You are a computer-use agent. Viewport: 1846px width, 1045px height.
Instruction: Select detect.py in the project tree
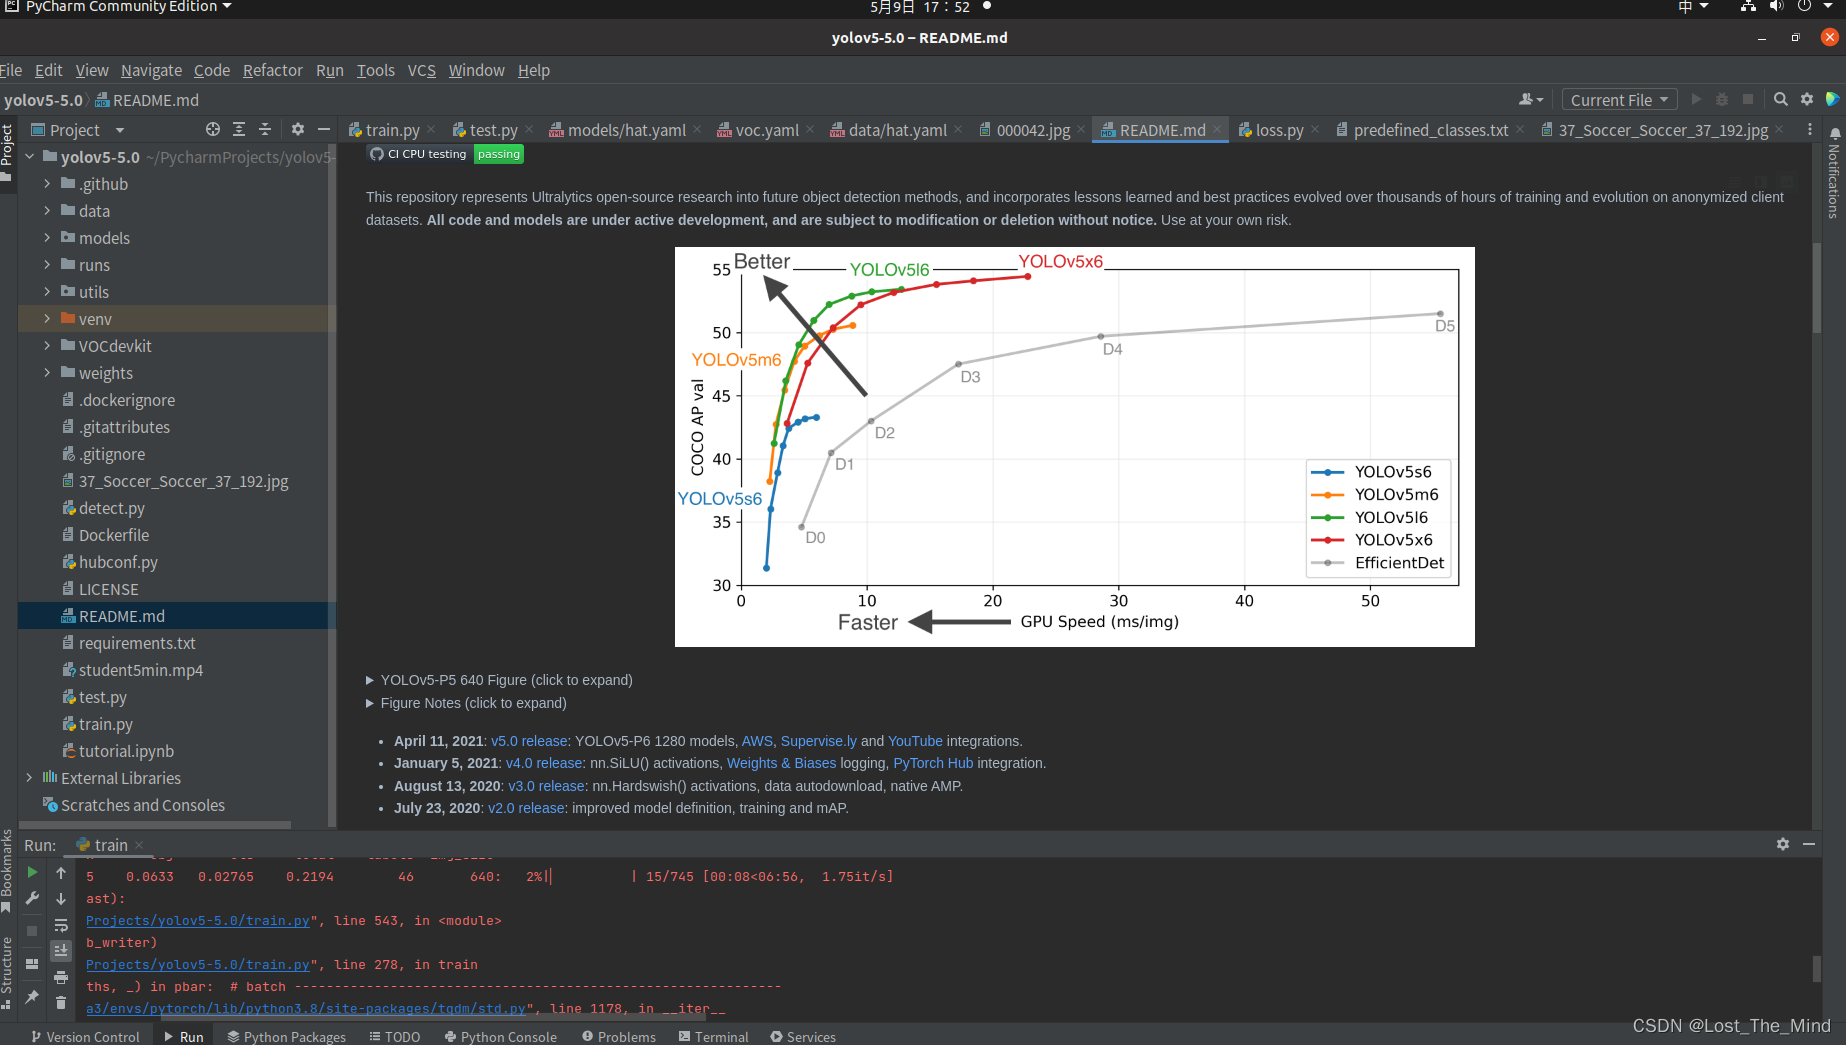point(111,508)
